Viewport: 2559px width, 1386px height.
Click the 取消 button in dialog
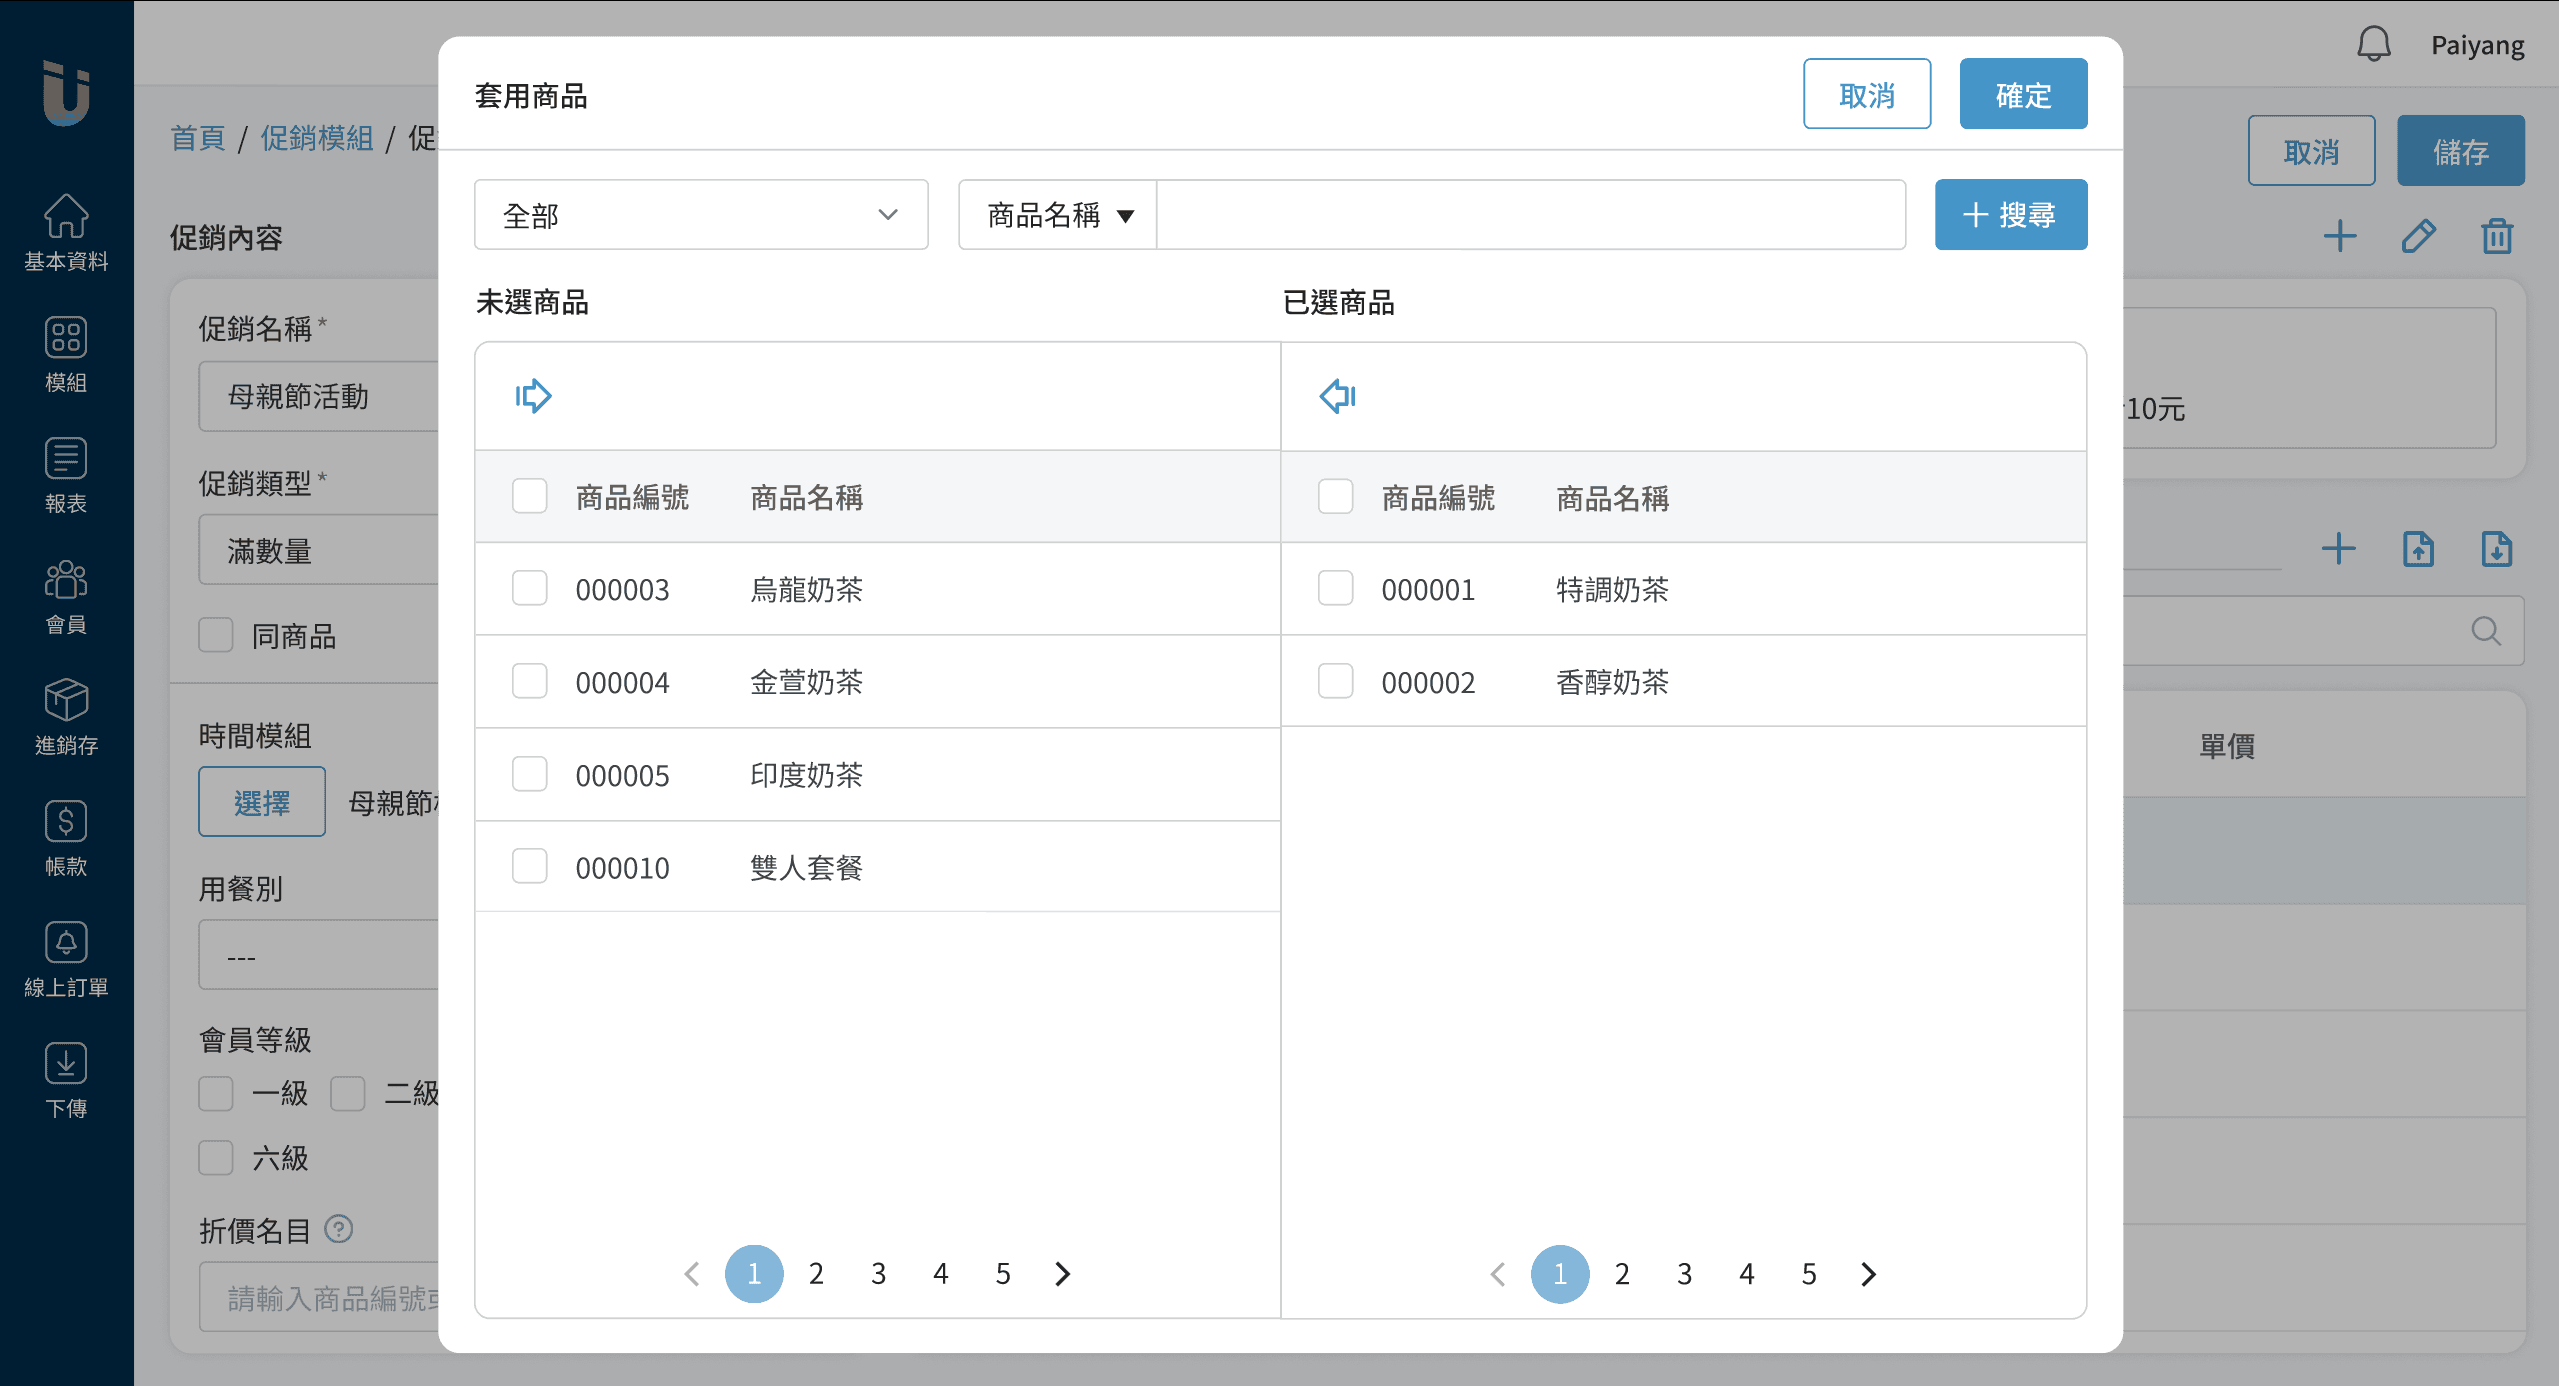pyautogui.click(x=1866, y=94)
